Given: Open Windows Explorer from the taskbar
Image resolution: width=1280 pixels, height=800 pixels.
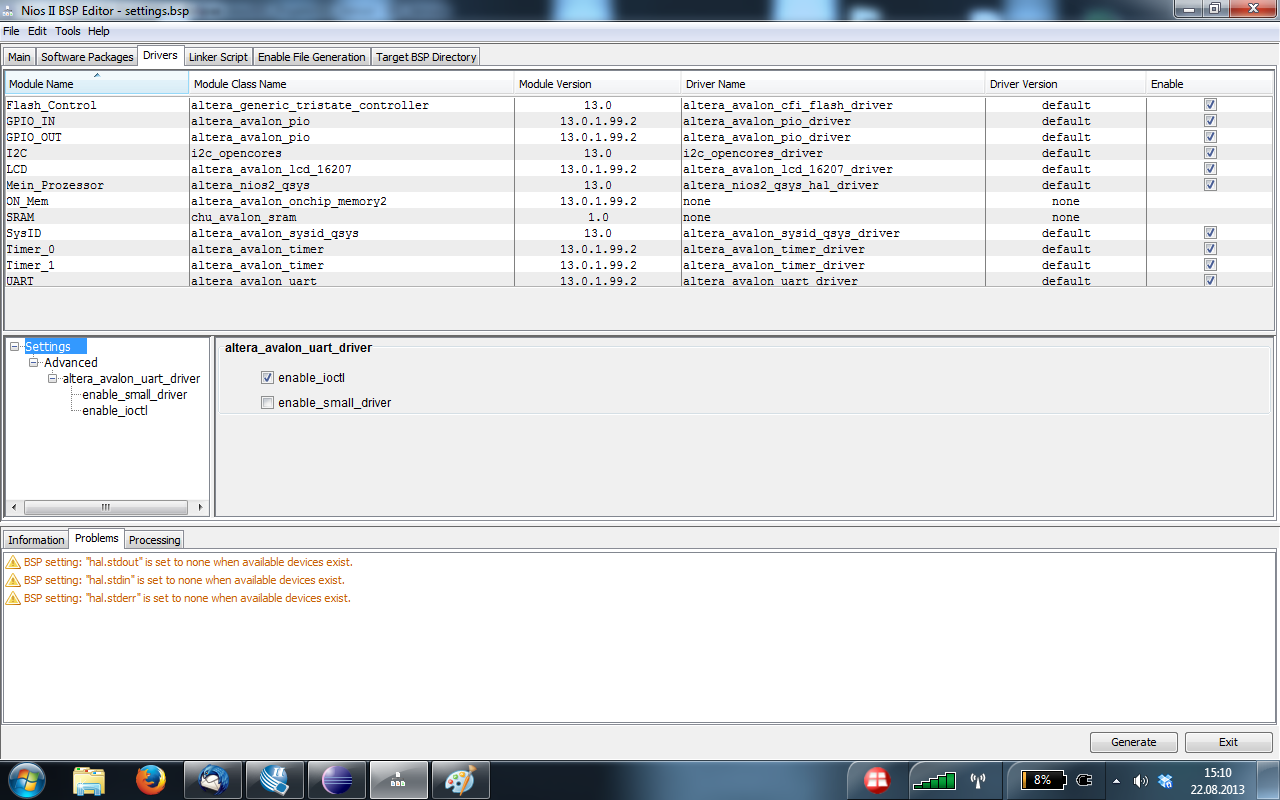Looking at the screenshot, I should point(89,779).
